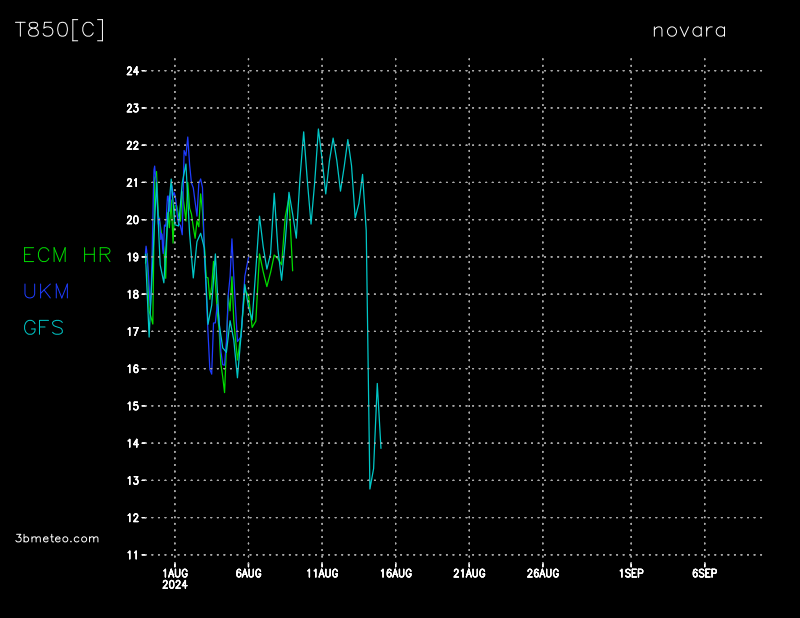The image size is (800, 618).
Task: Select the novara location label
Action: 689,30
